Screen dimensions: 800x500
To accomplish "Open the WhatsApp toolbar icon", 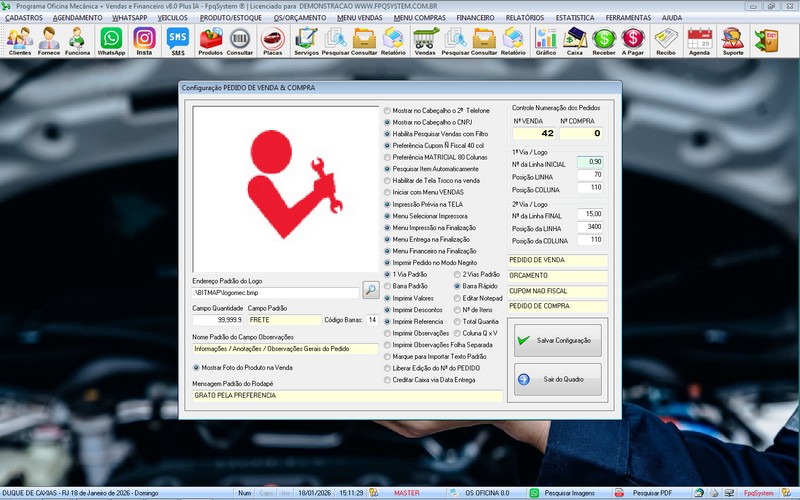I will click(110, 40).
